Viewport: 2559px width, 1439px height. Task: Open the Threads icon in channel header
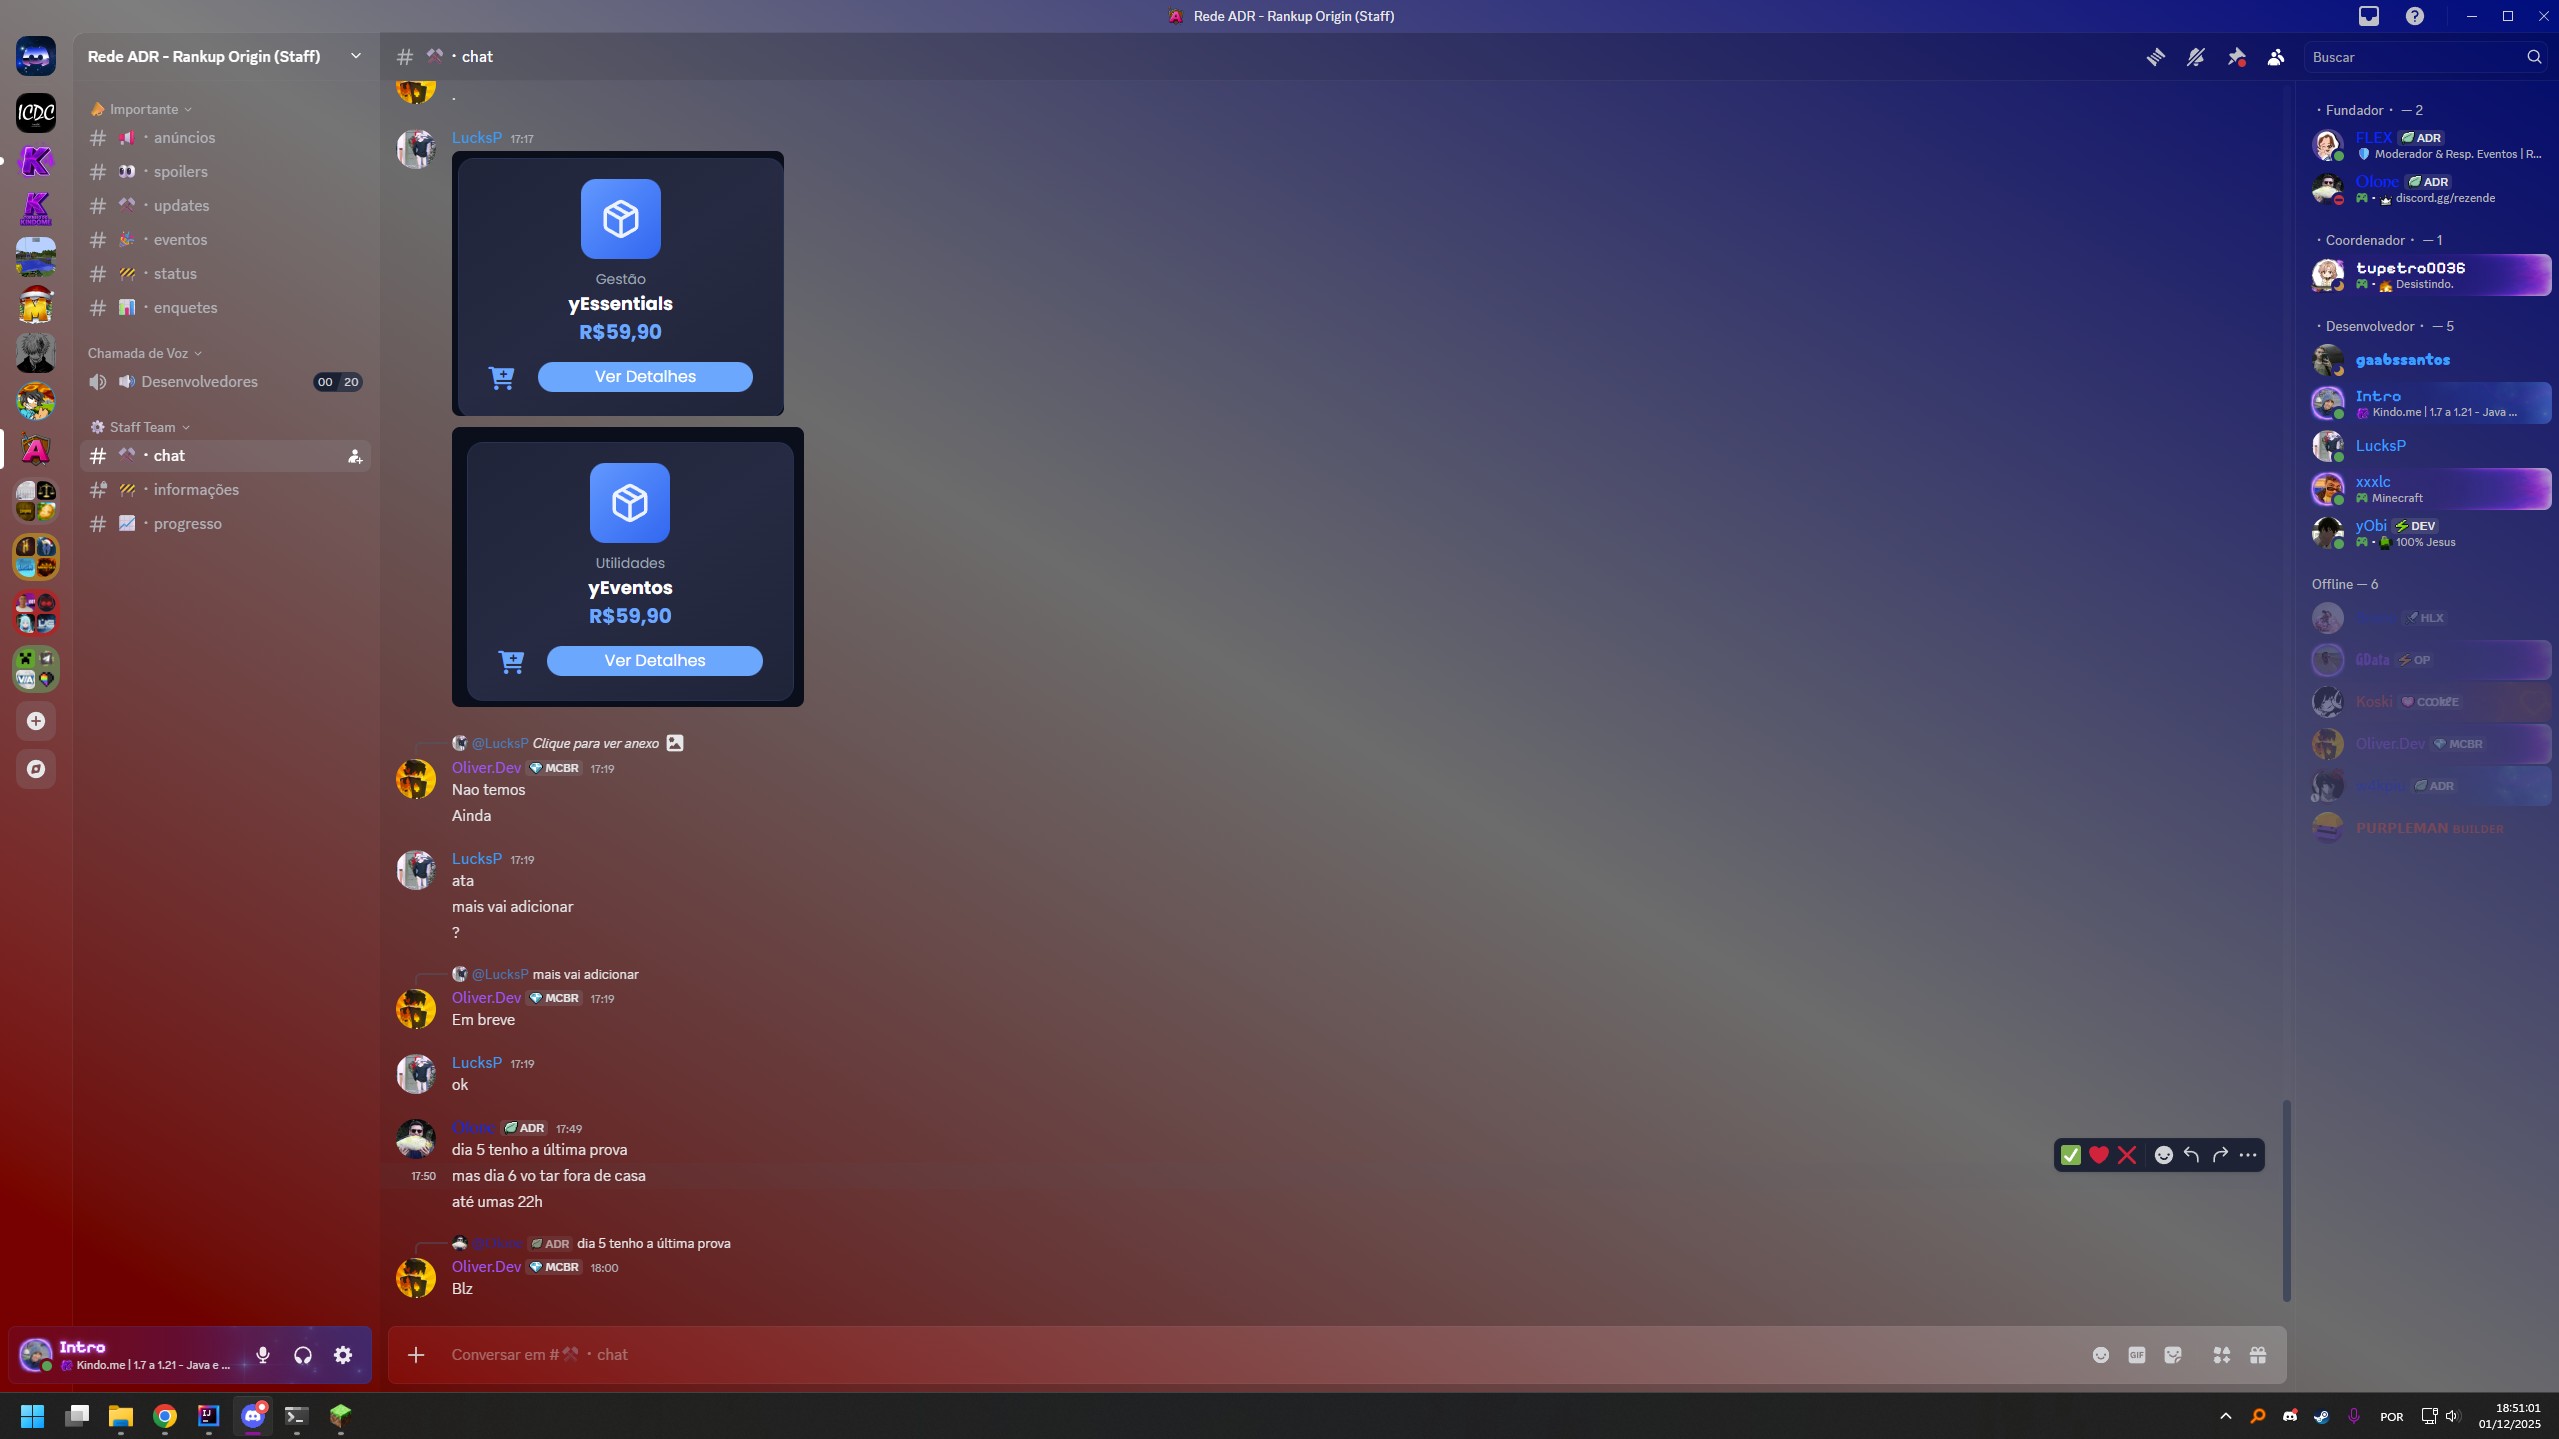2155,57
